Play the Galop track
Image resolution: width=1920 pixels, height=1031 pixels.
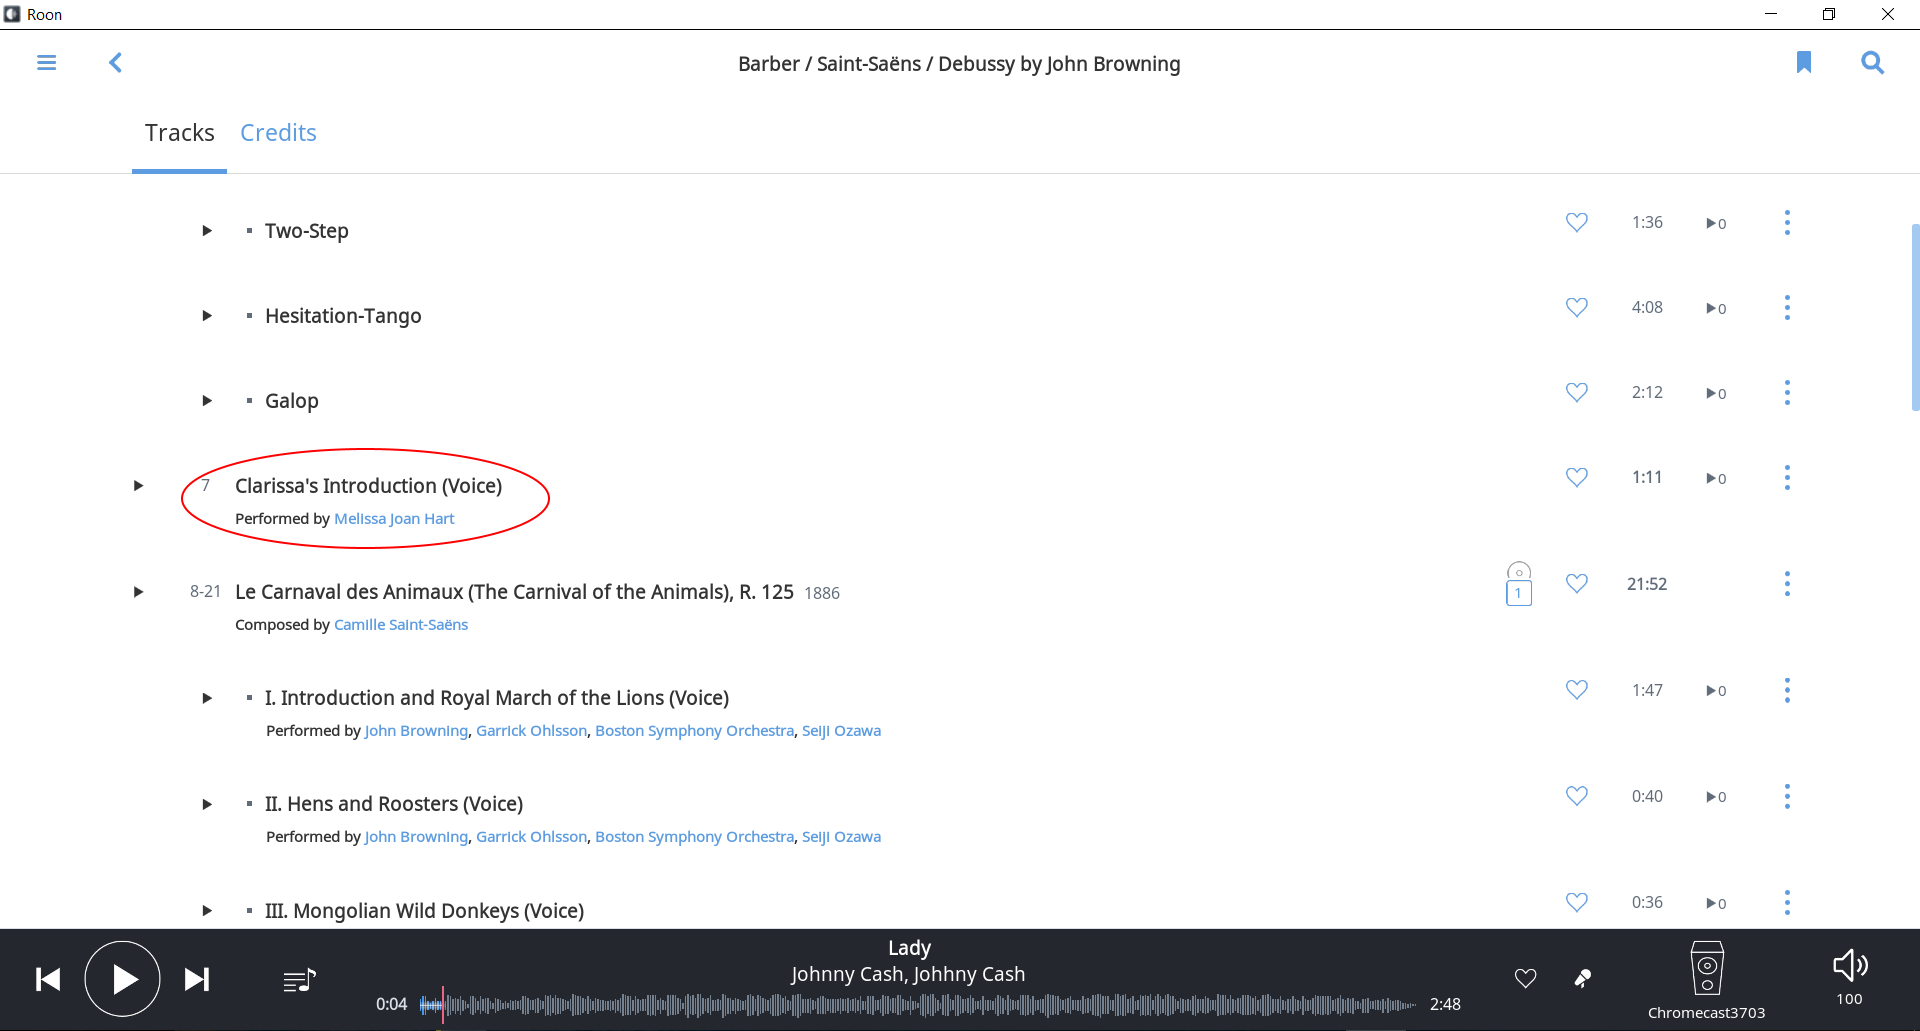click(207, 401)
